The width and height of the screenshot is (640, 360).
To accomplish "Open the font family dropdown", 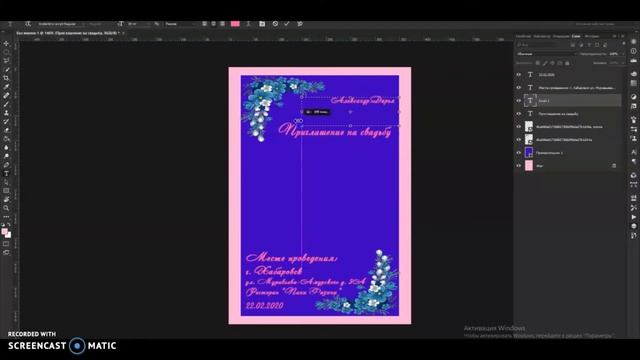I will [x=60, y=24].
